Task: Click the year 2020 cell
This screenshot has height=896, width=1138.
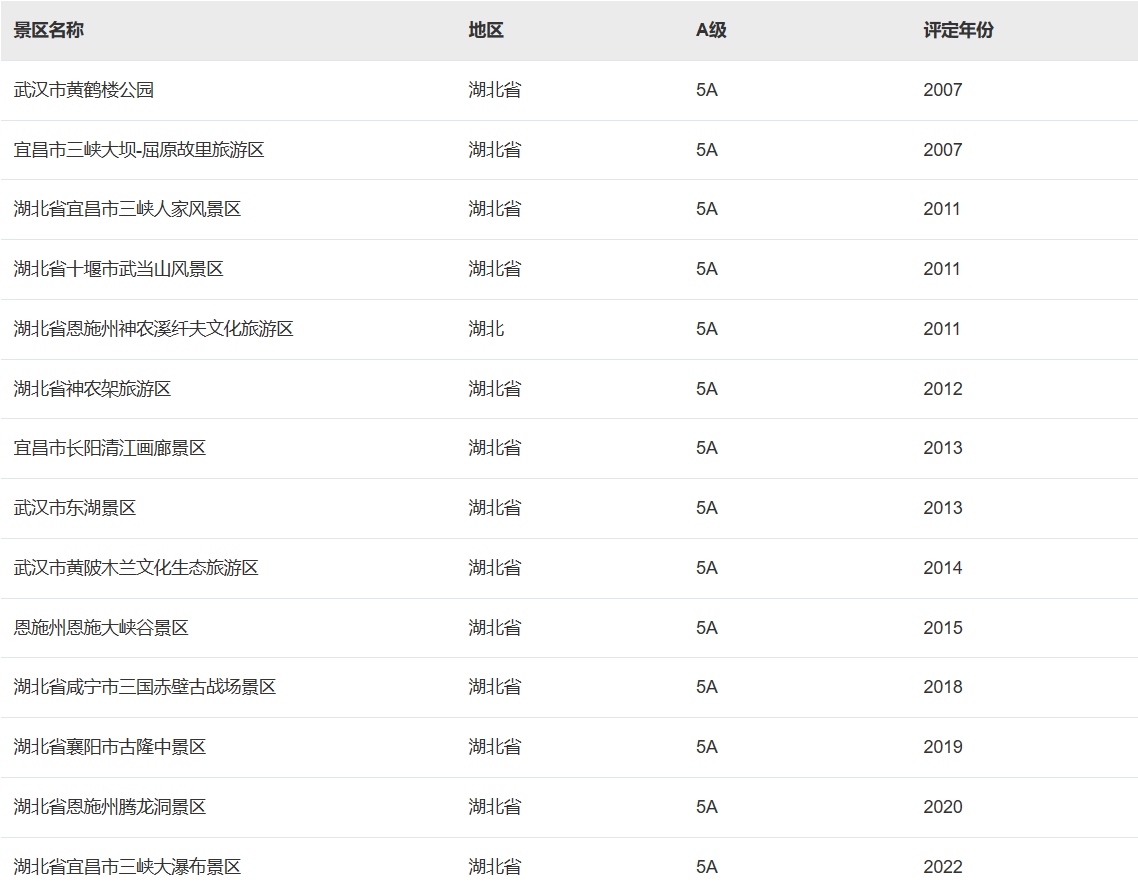Action: pyautogui.click(x=943, y=807)
